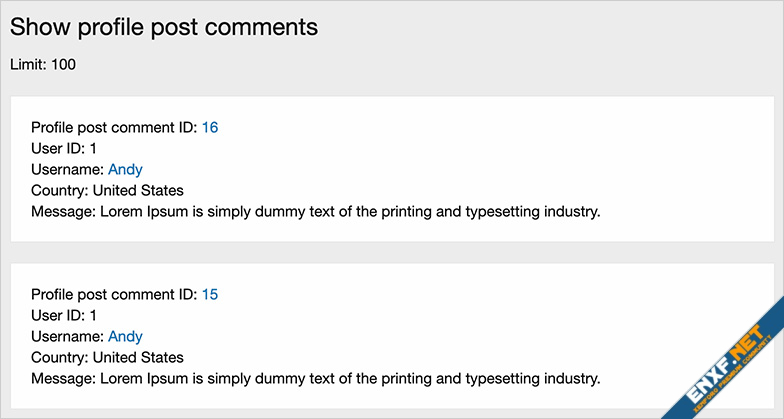Click "Profile post comment ID:" label in second card
This screenshot has width=784, height=419.
tap(114, 294)
